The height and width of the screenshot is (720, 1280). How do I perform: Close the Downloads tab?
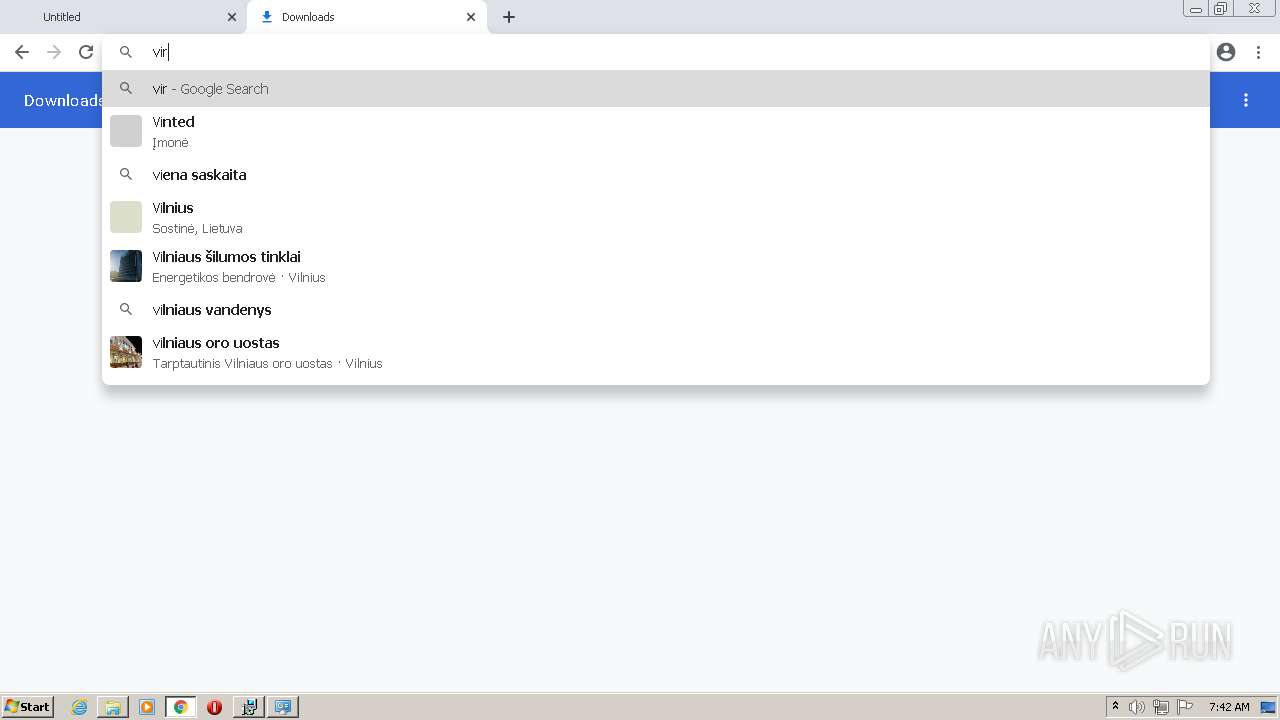[x=471, y=17]
